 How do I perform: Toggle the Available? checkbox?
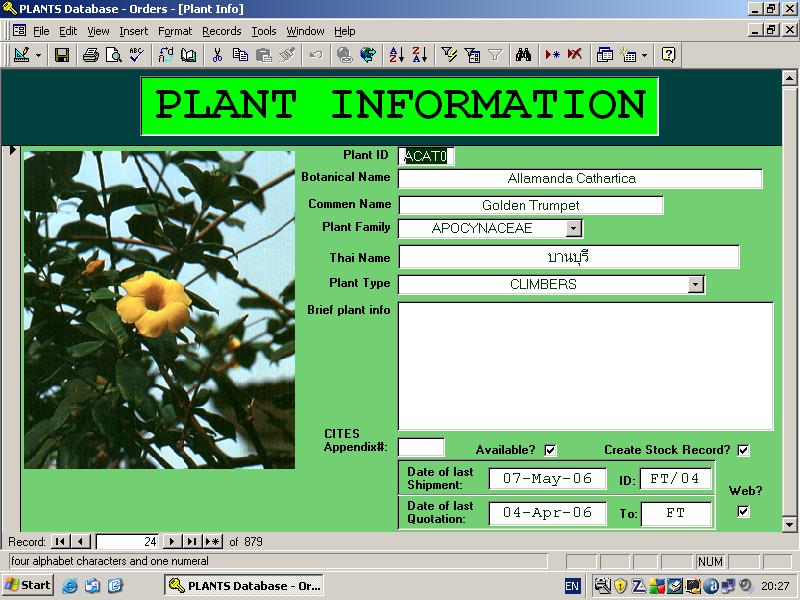[550, 450]
